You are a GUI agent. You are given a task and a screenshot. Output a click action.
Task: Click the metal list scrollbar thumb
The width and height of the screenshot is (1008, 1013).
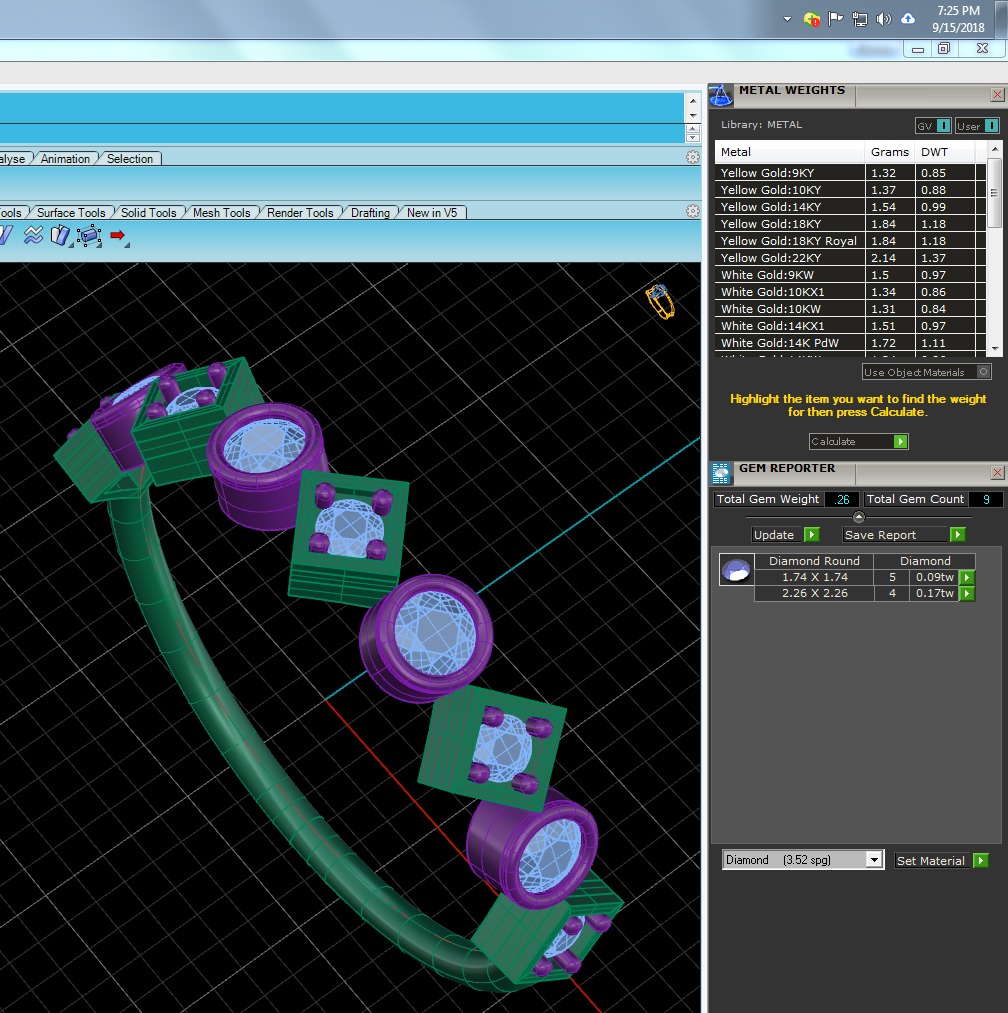point(995,192)
